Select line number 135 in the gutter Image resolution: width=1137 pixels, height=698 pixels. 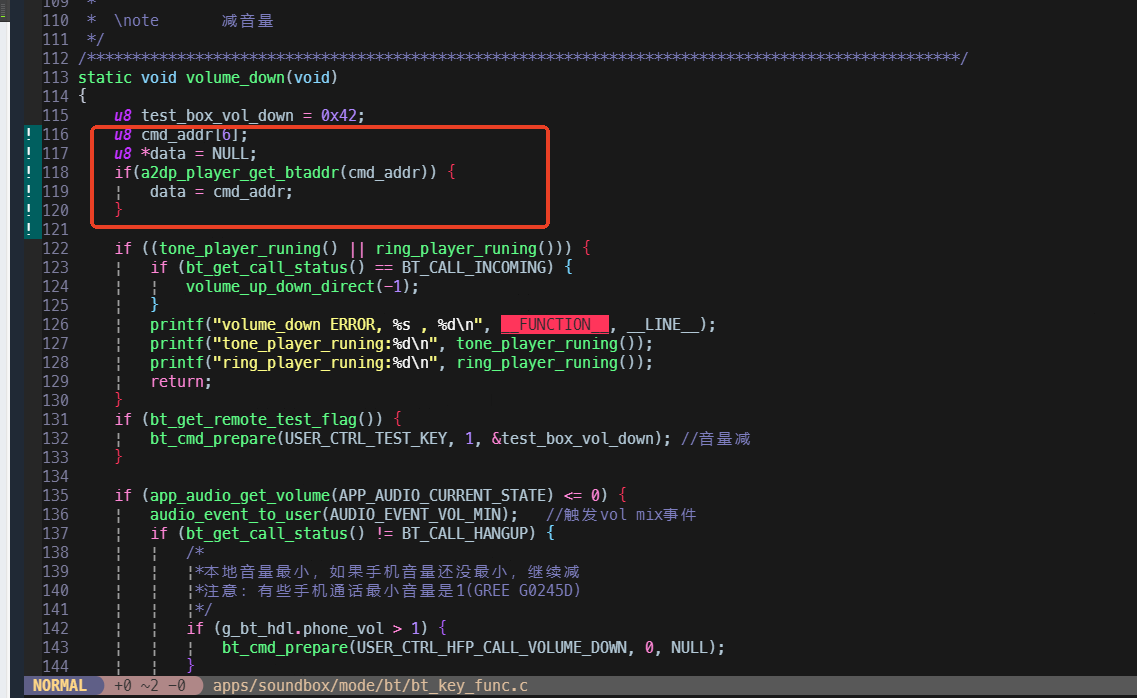point(56,496)
